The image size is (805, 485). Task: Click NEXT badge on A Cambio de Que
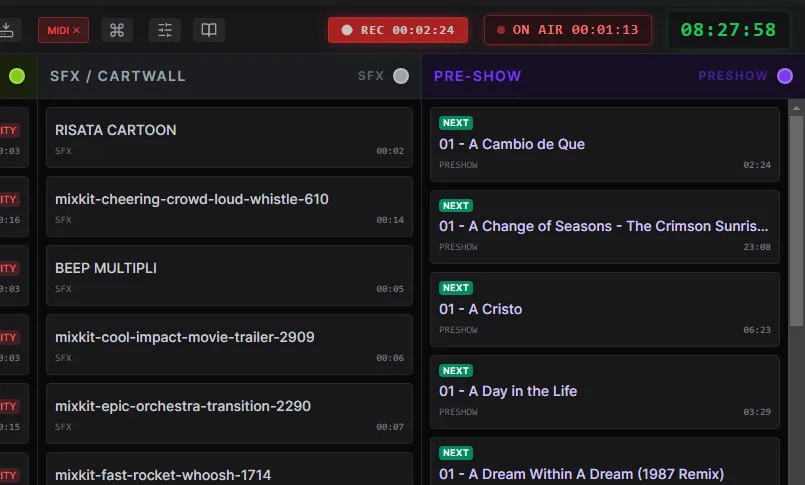[456, 123]
